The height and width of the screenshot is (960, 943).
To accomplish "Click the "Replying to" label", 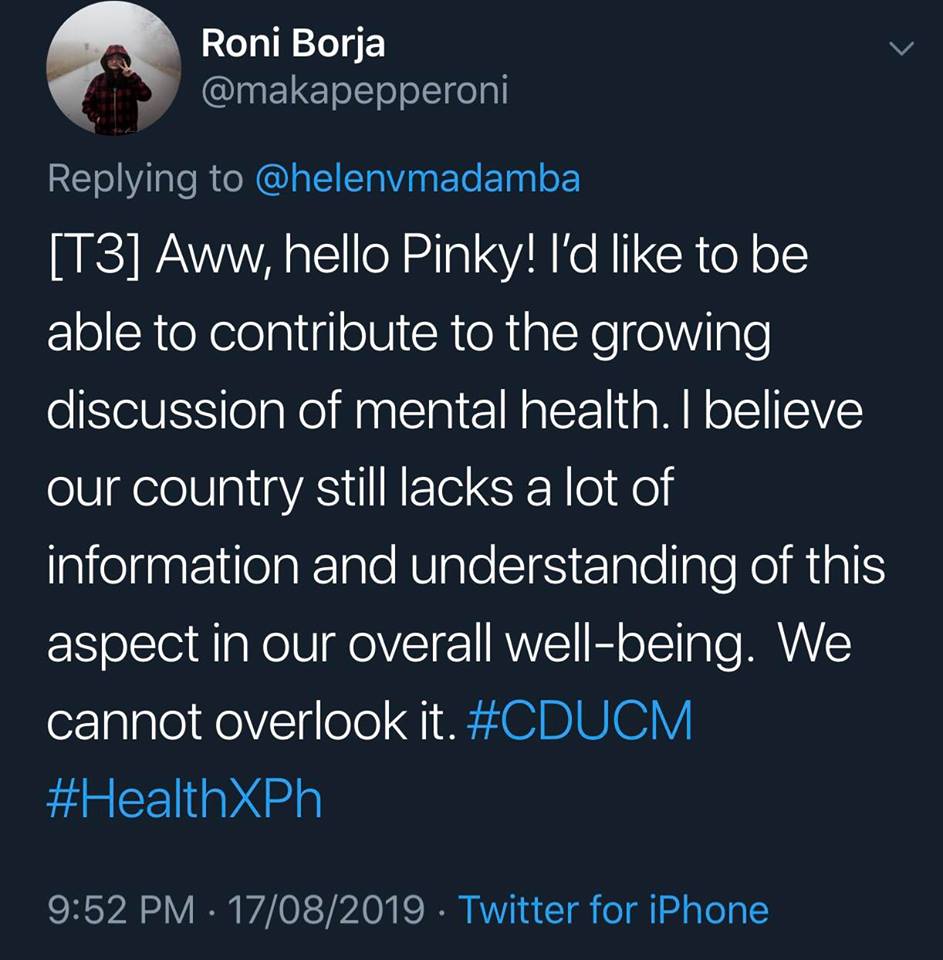I will point(145,178).
